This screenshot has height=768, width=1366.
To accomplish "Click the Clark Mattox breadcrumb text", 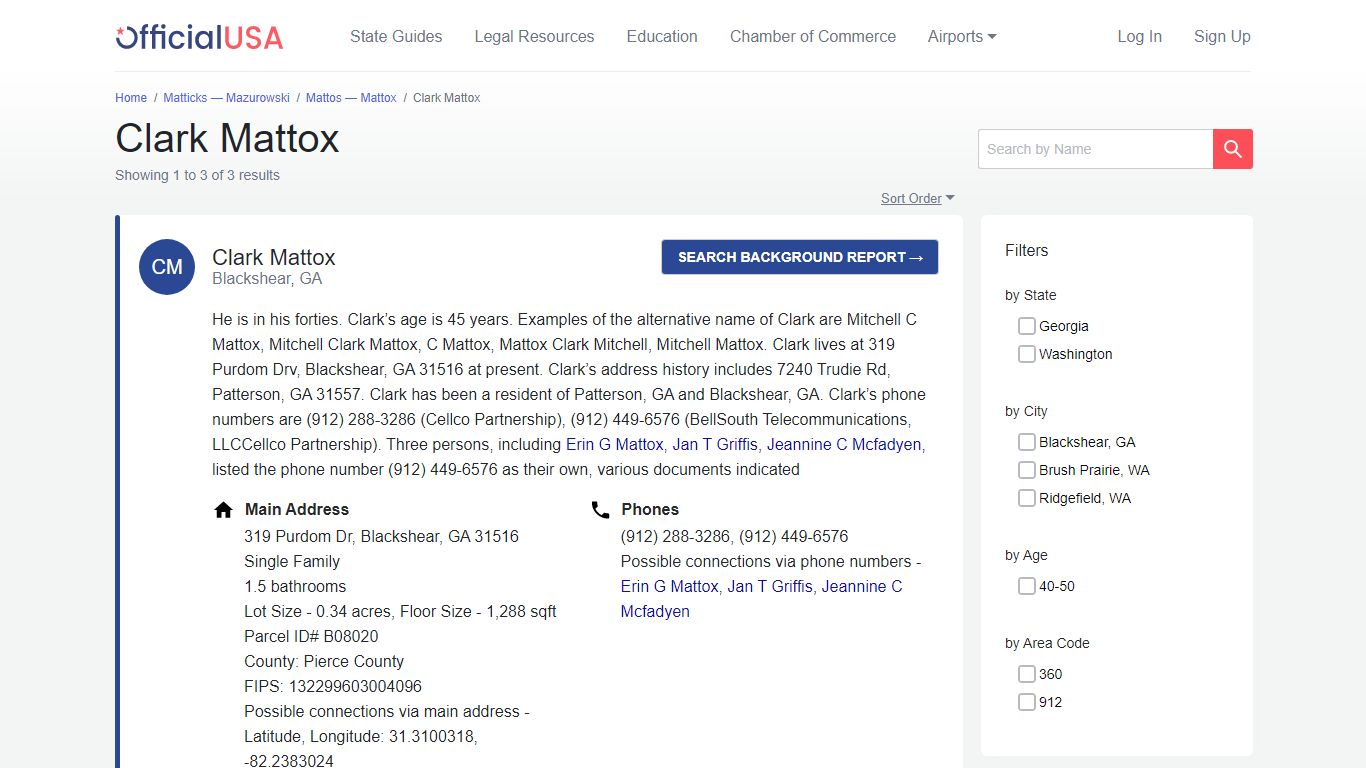I will tap(447, 98).
